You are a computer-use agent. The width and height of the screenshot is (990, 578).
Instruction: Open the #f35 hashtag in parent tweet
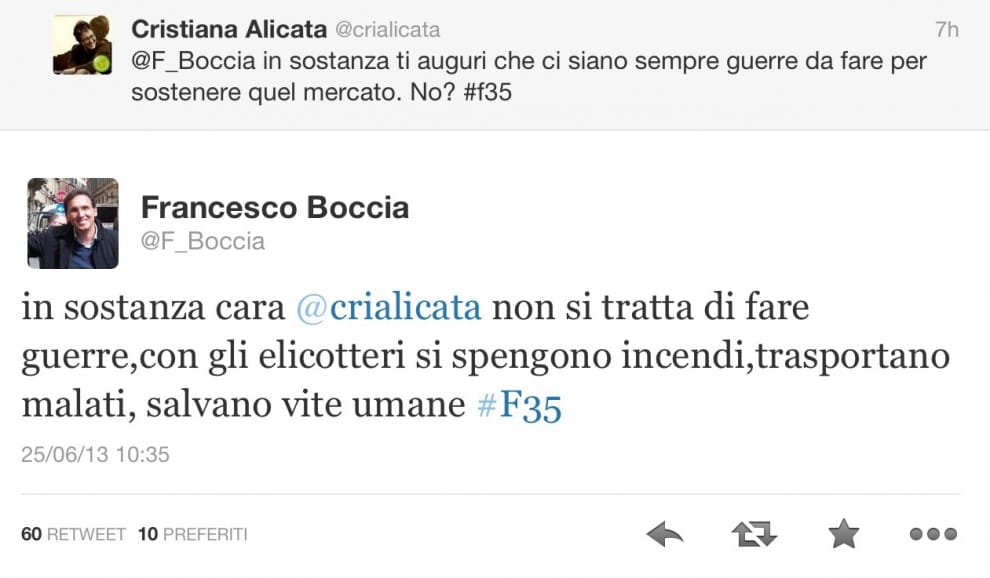487,92
